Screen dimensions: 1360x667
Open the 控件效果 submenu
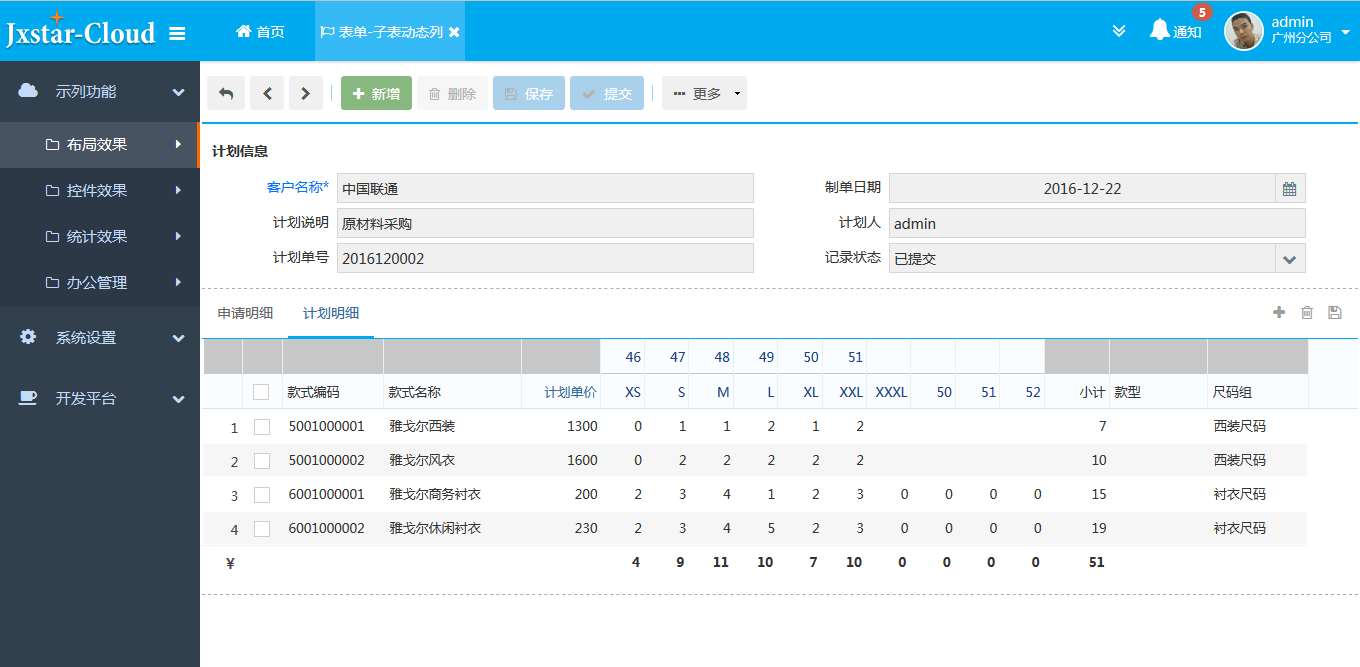100,190
